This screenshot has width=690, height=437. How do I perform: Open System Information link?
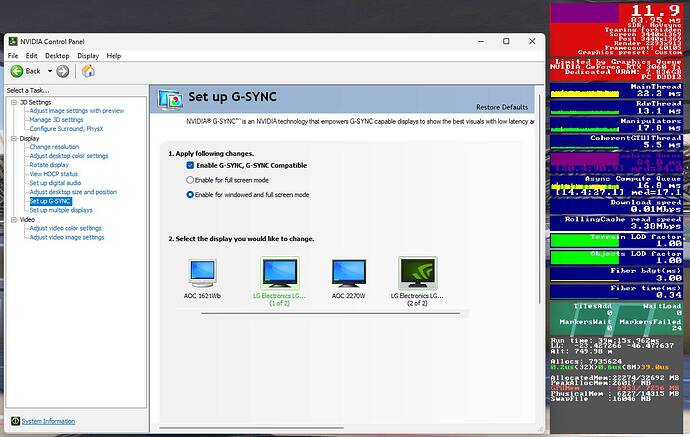click(48, 421)
